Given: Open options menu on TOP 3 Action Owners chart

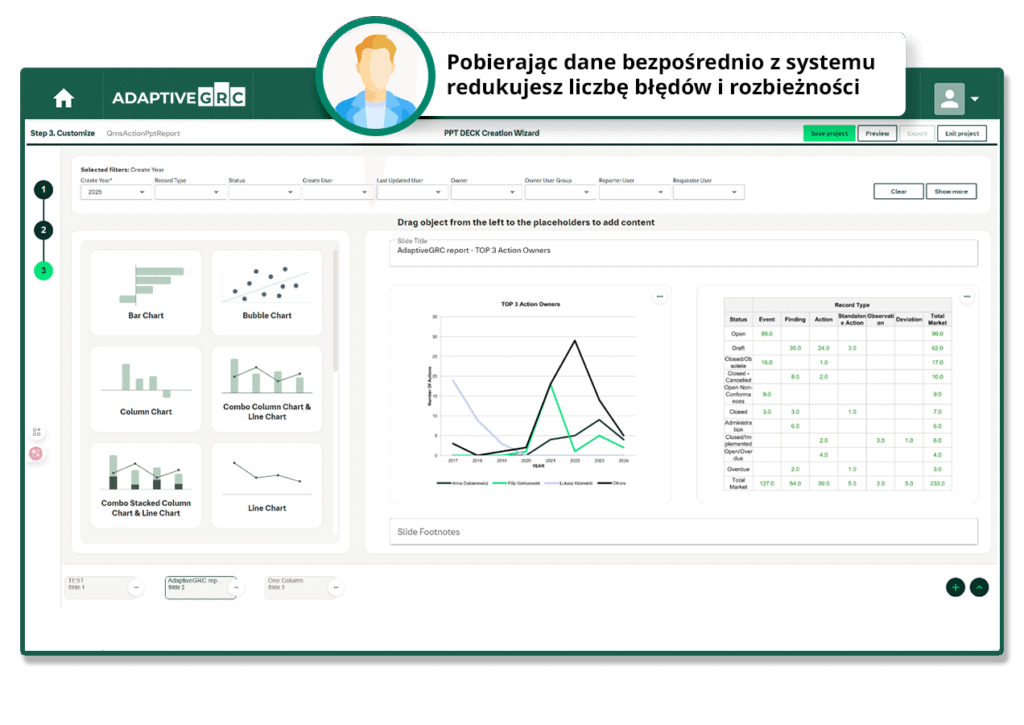Looking at the screenshot, I should 659,296.
